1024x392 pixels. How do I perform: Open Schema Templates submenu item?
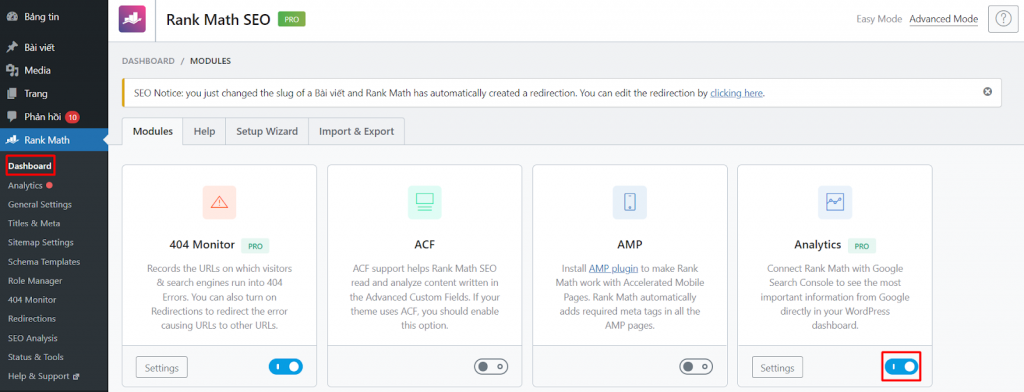pos(44,262)
